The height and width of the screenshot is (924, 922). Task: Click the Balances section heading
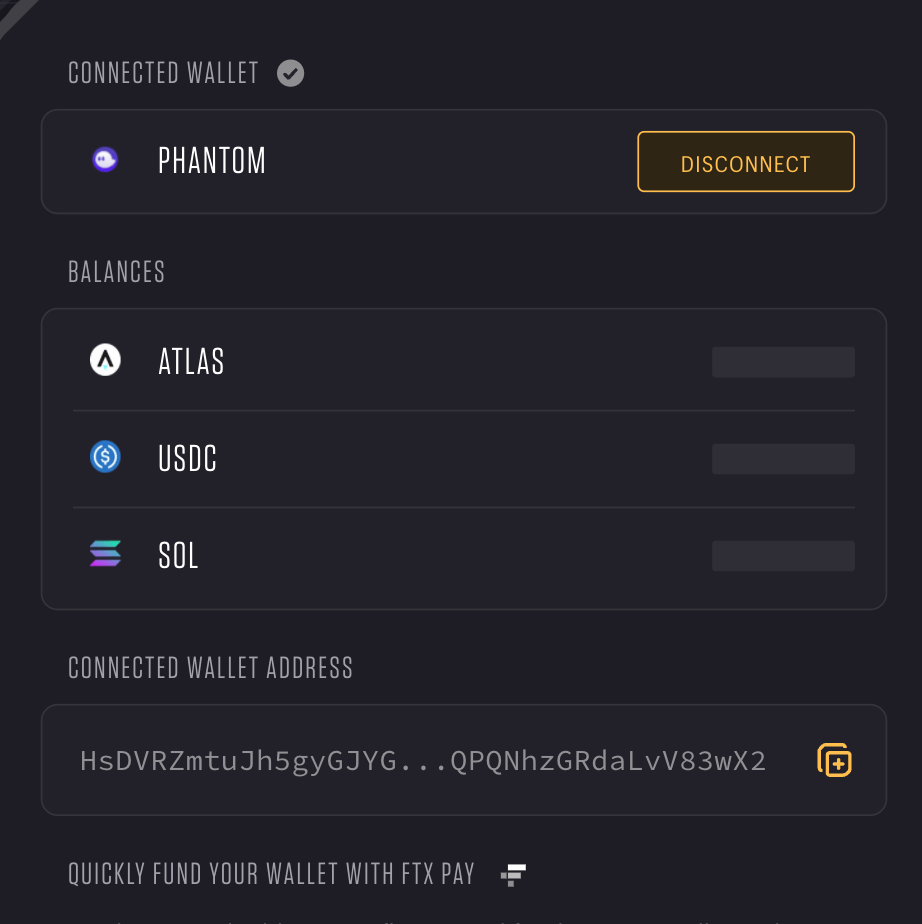(117, 272)
